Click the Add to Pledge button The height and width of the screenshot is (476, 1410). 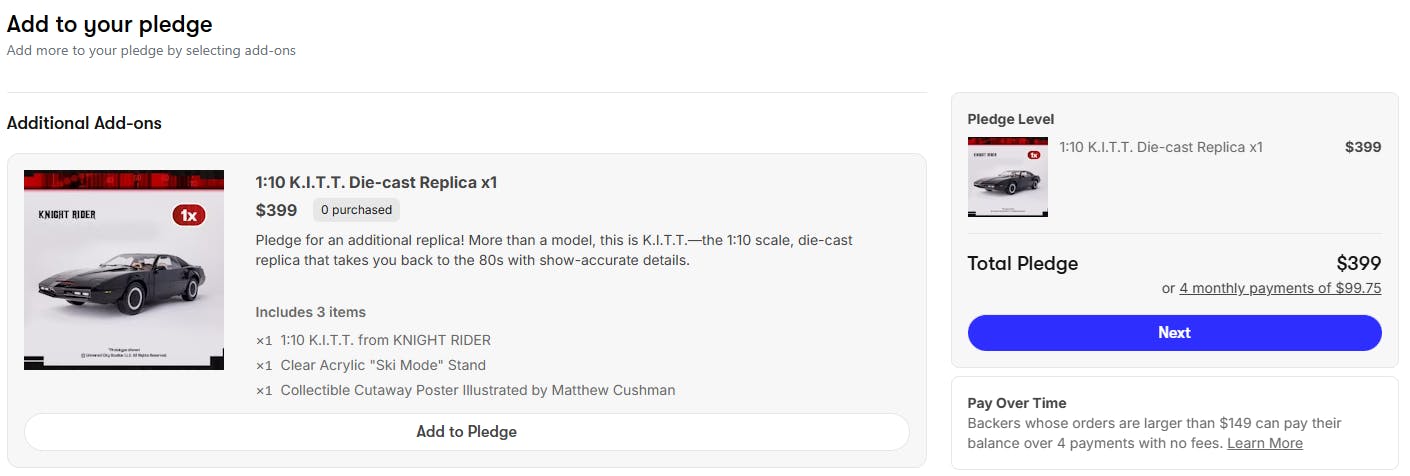click(x=466, y=432)
